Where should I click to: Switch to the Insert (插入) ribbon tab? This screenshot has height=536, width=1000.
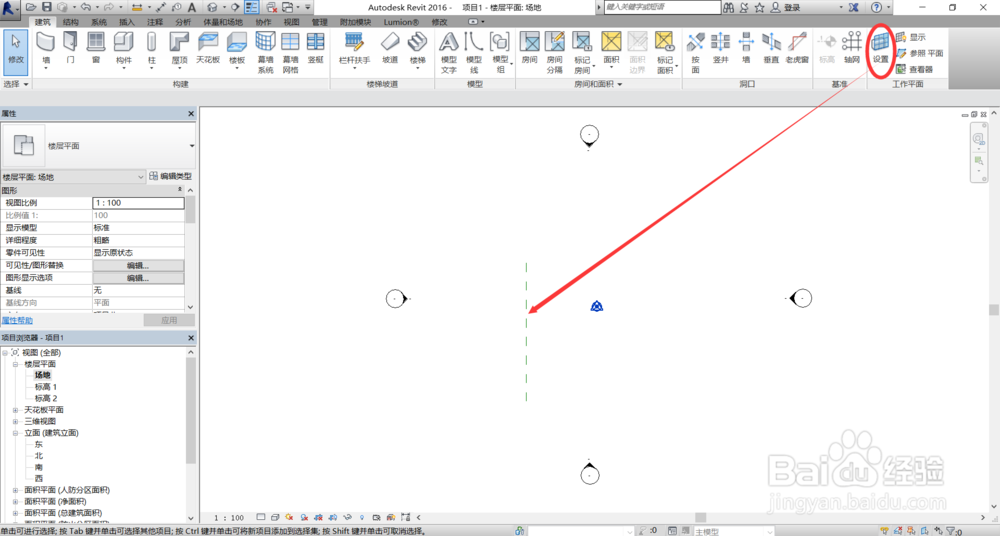tap(127, 22)
